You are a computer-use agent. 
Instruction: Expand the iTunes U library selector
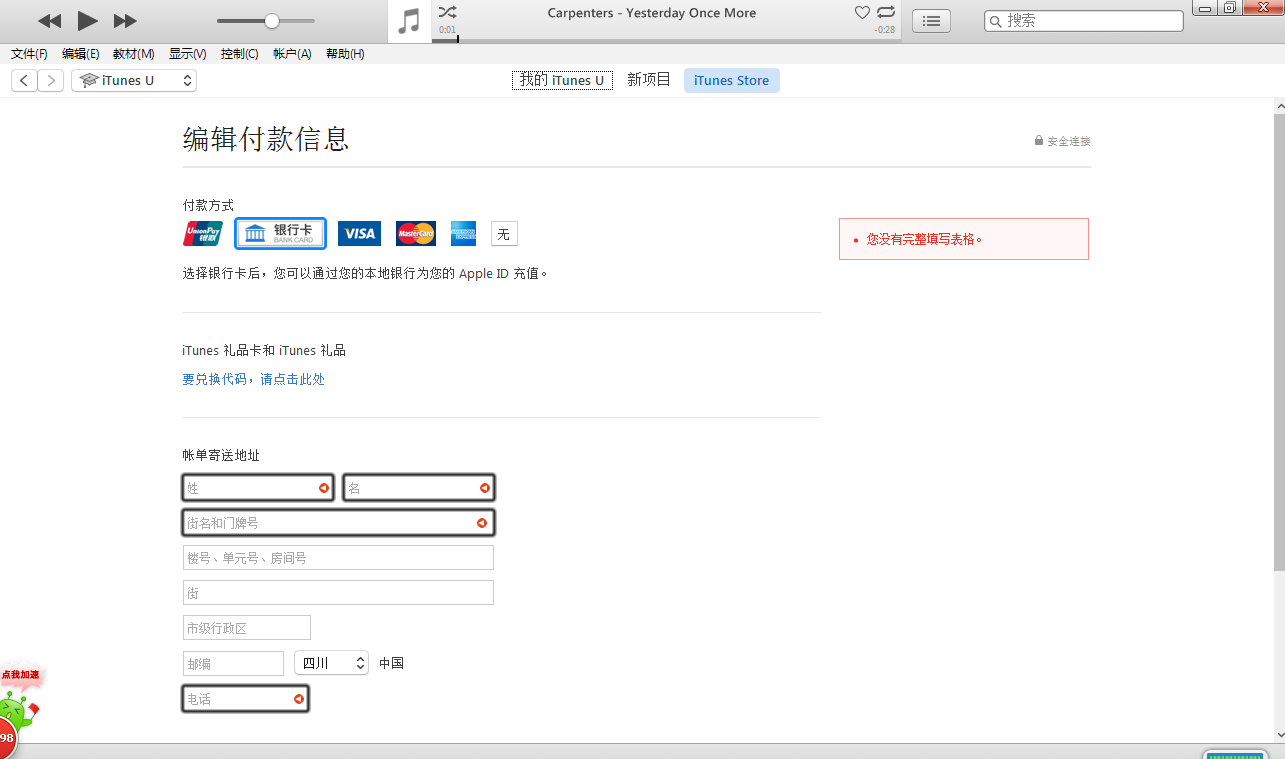tap(134, 81)
